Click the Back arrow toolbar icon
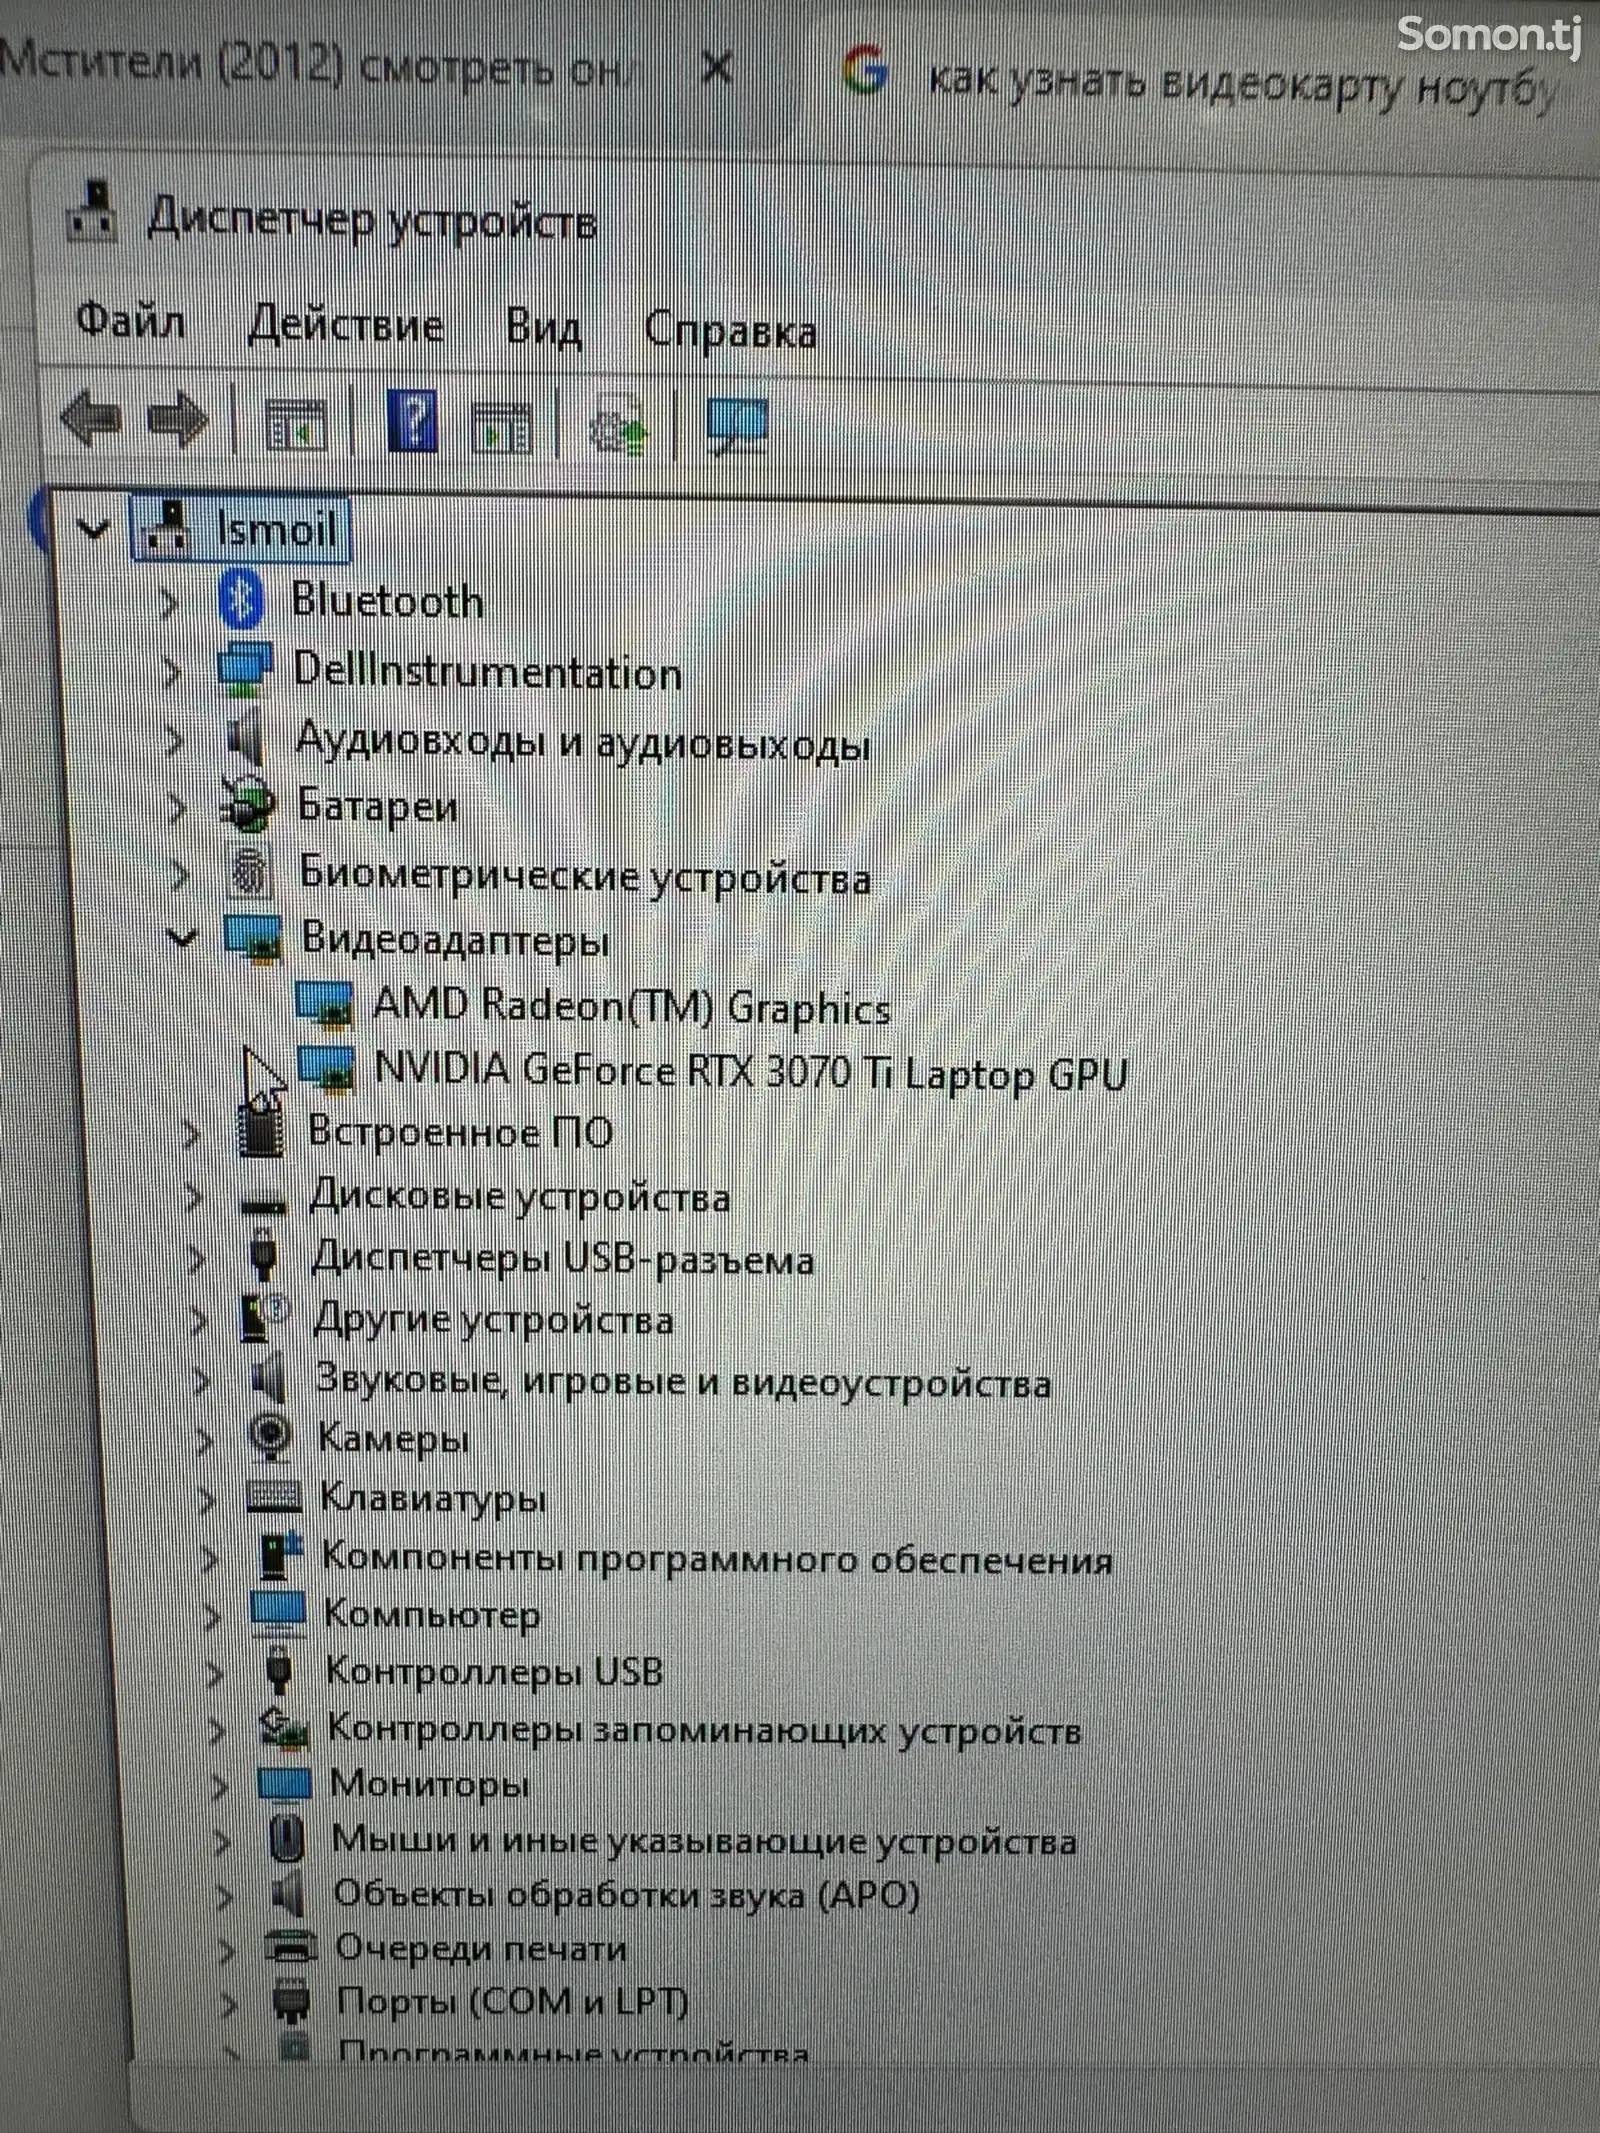The image size is (1600, 2133). [91, 418]
